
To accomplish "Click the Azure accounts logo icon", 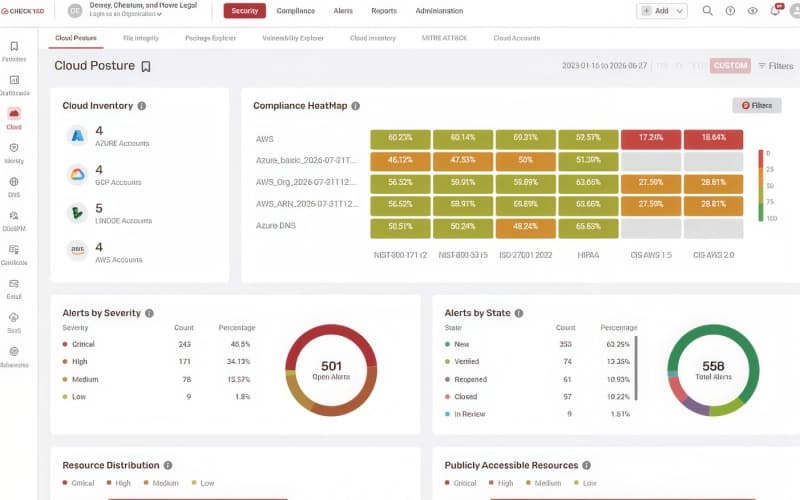I will click(78, 136).
